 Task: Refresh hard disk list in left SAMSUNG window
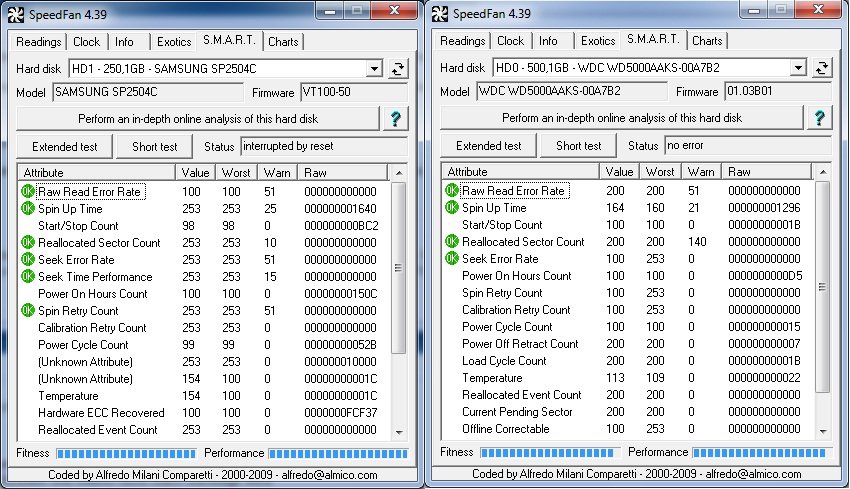coord(398,69)
